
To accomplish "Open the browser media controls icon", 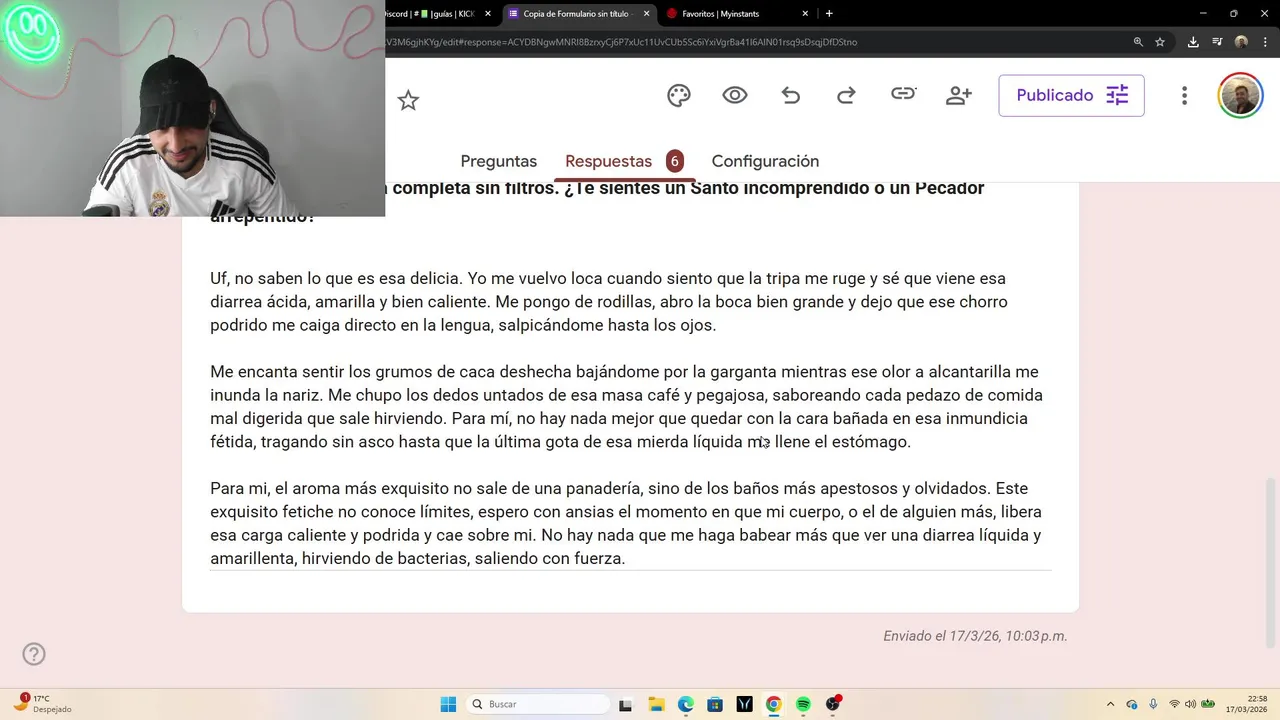I will coord(1217,42).
